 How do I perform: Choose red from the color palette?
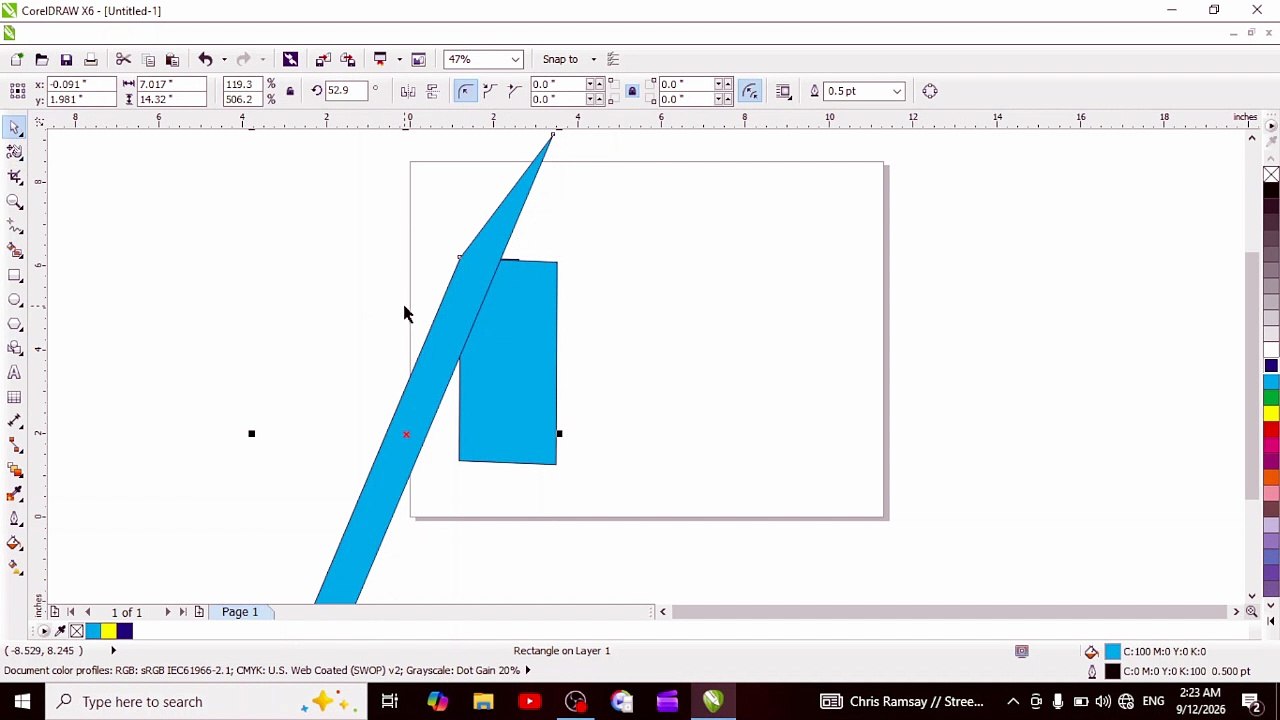coord(1271,431)
